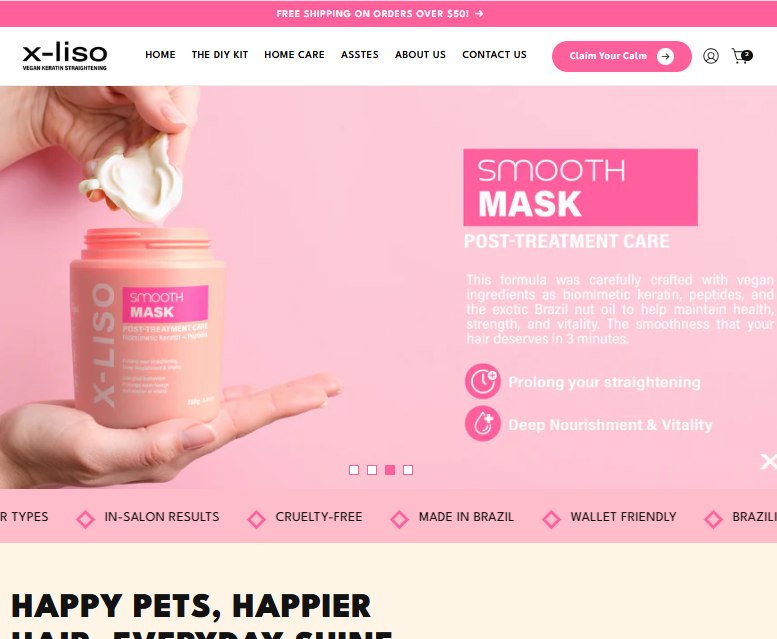Screen dimensions: 777x639
Task: Select the fourth slide indicator dot
Action: (408, 470)
